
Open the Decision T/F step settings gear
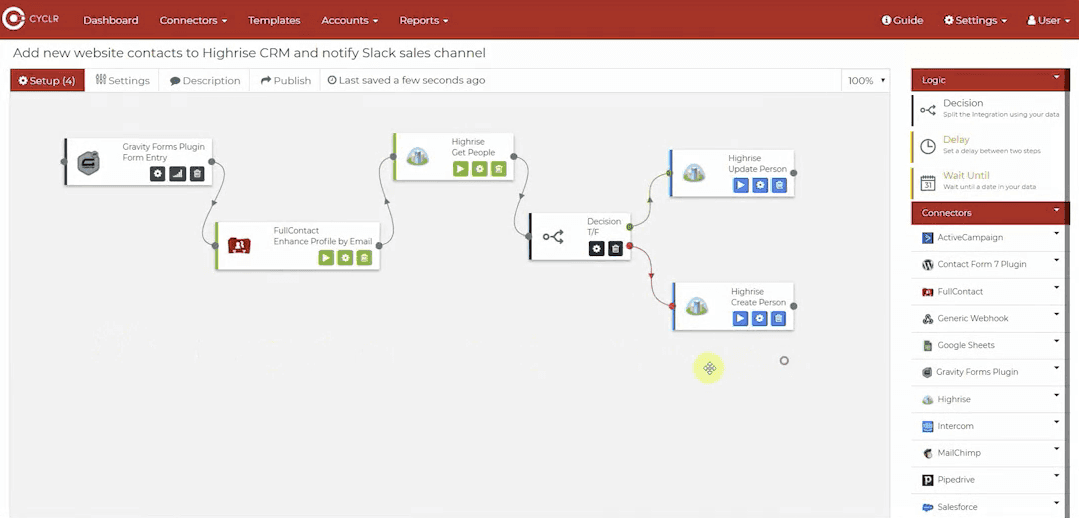596,249
